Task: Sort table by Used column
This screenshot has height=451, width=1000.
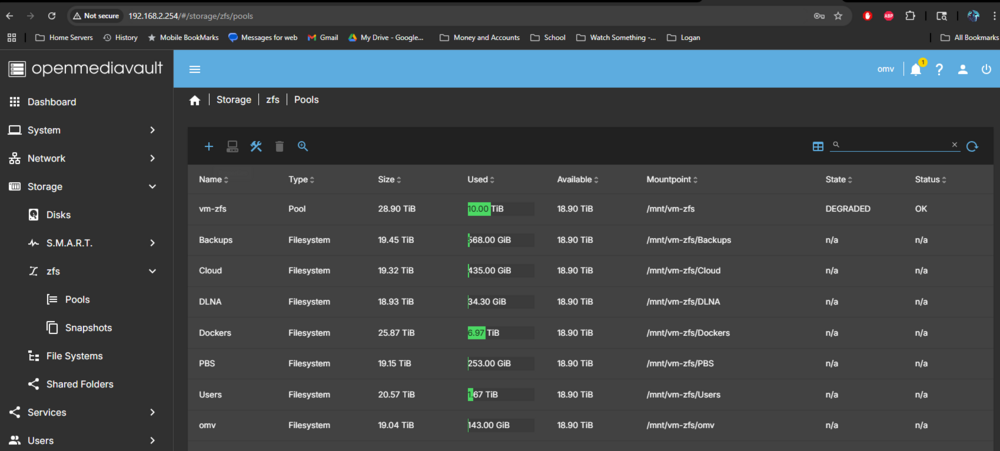Action: coord(482,180)
